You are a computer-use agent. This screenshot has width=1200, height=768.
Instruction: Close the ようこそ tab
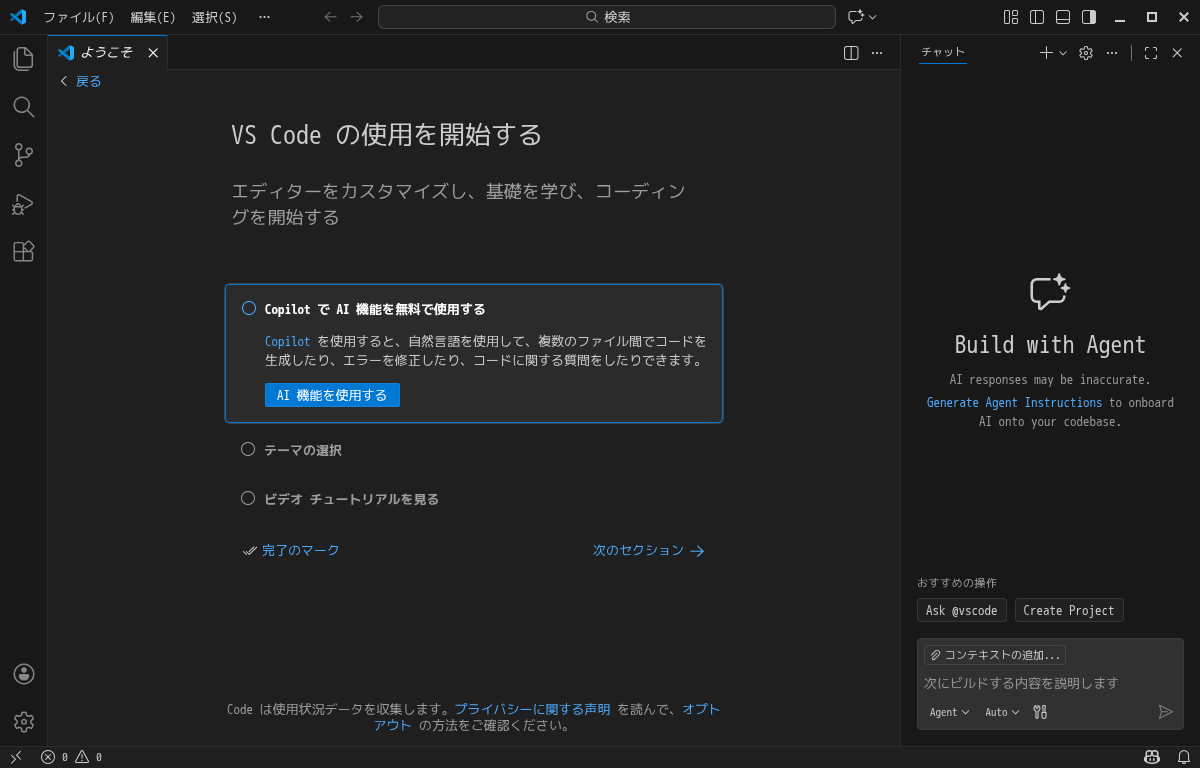(153, 53)
